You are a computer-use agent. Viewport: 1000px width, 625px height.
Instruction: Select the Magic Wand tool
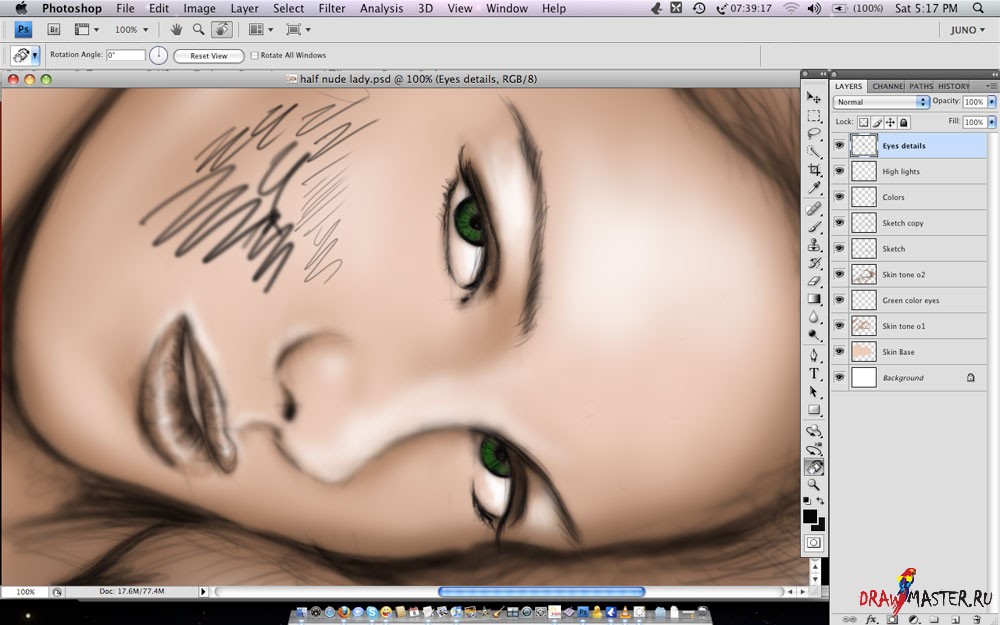[814, 151]
